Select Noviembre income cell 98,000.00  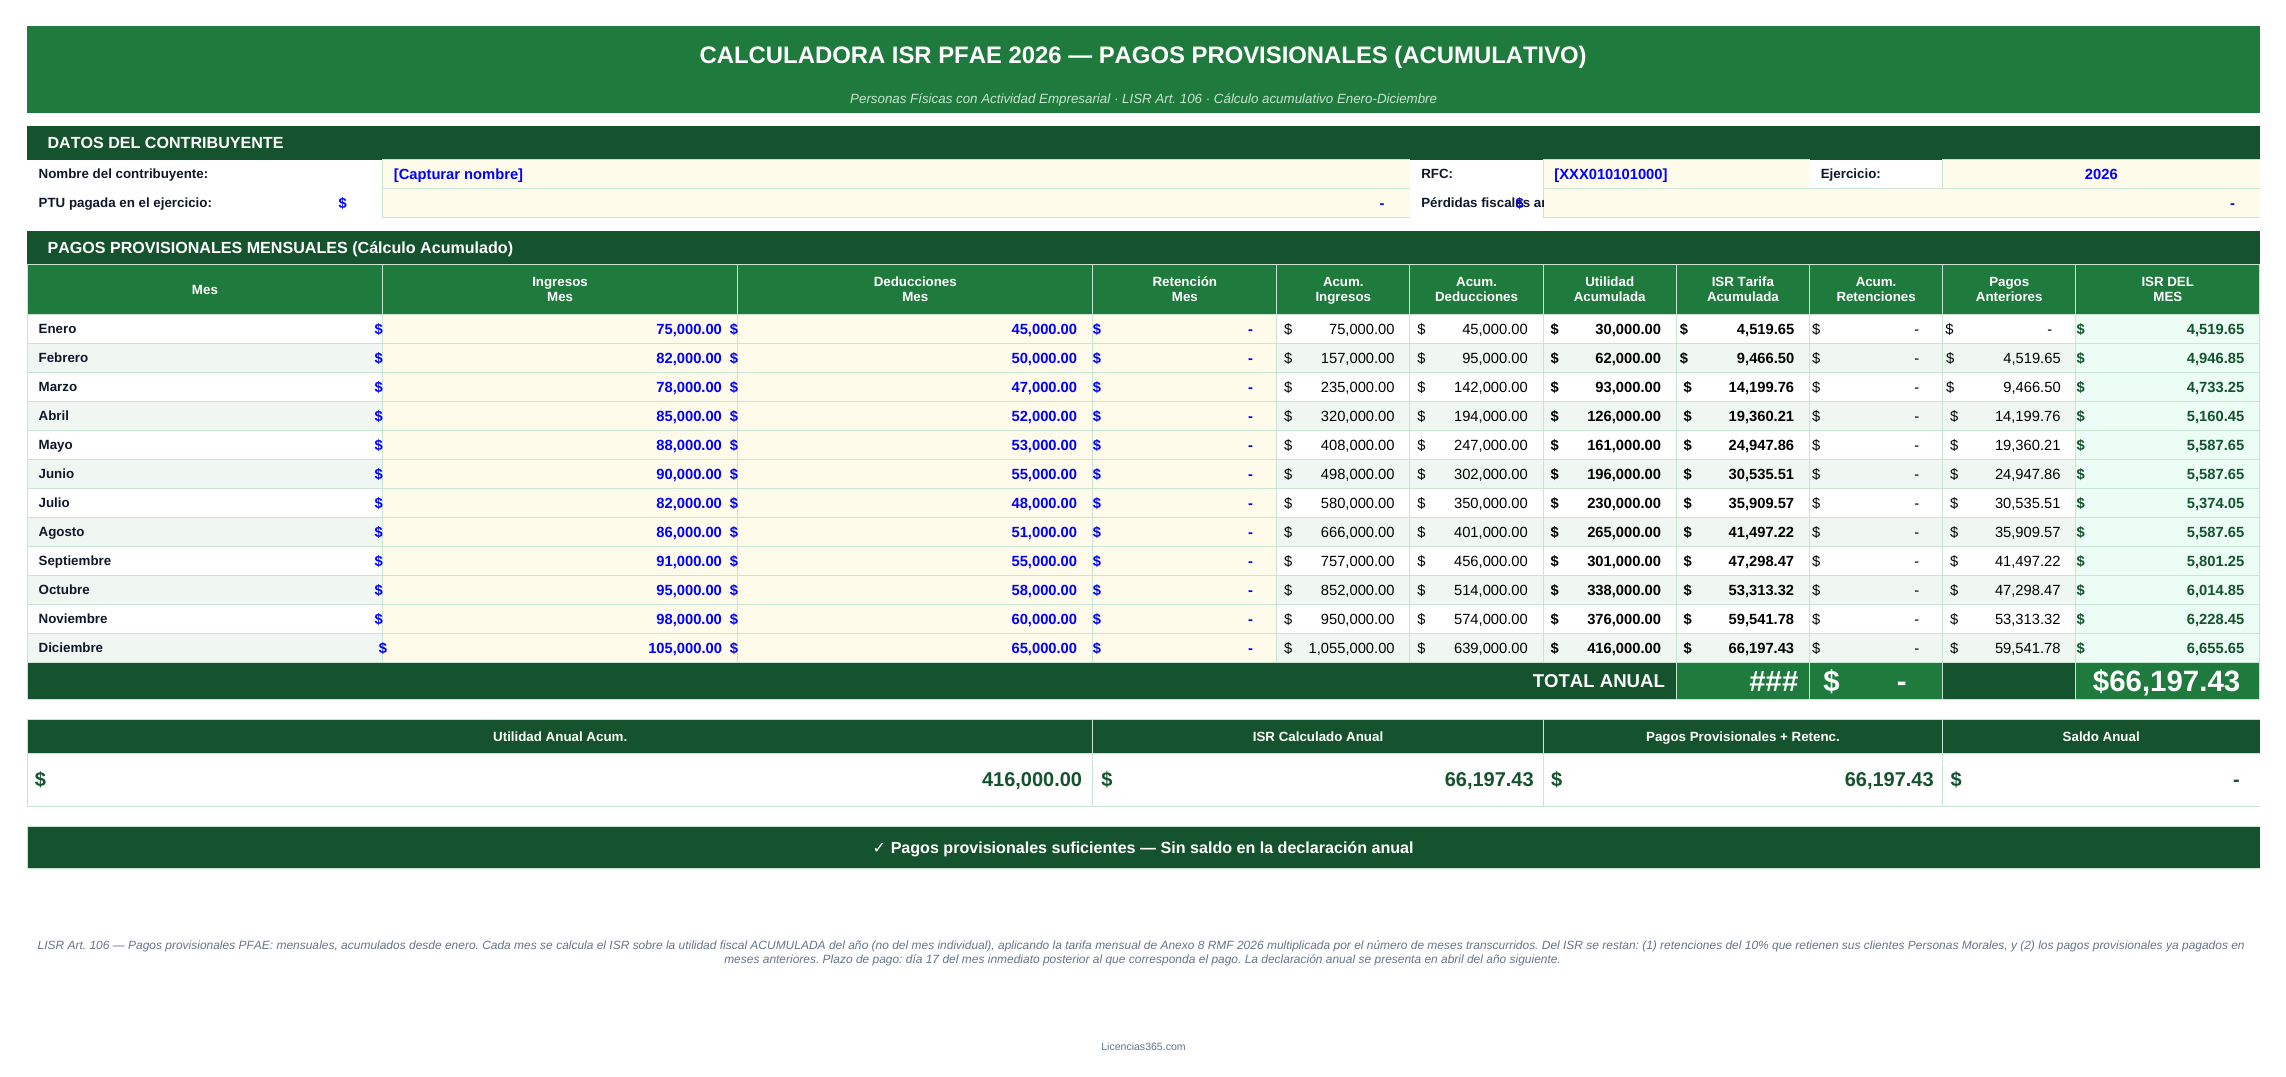[x=560, y=619]
